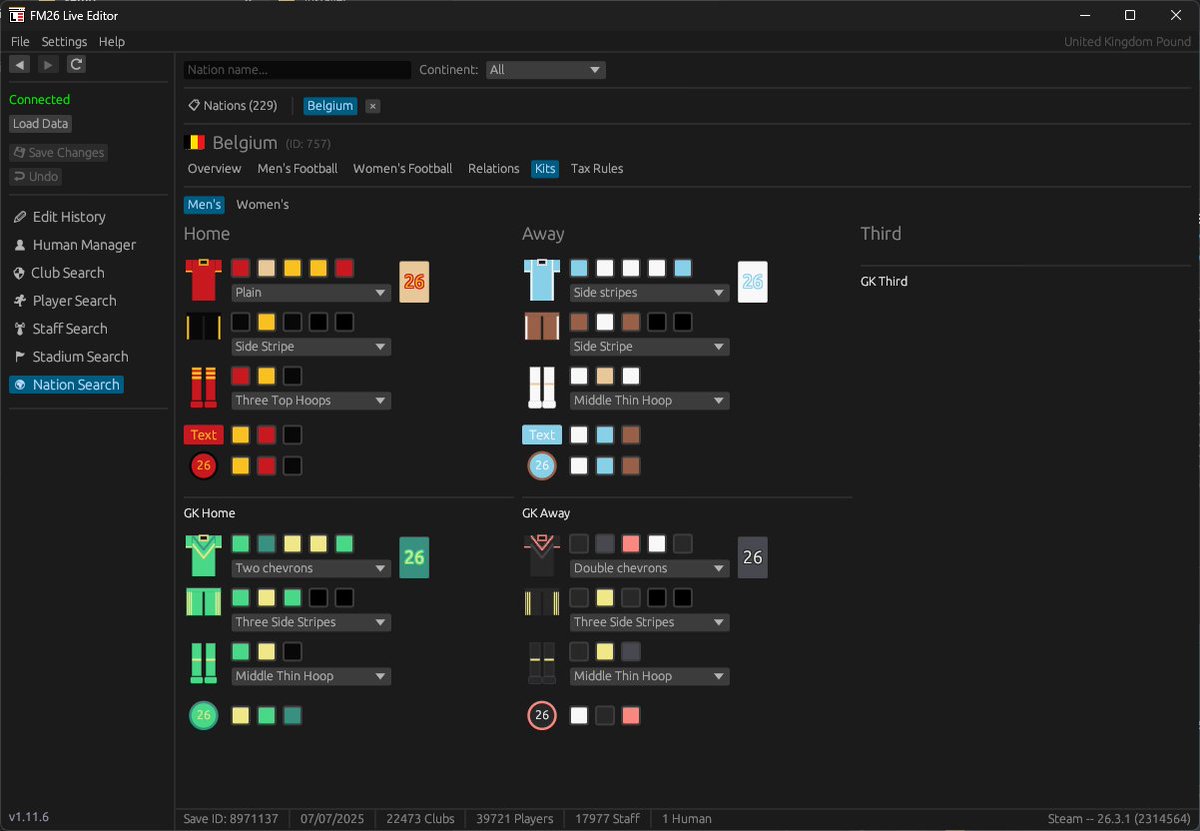This screenshot has height=831, width=1200.
Task: Switch to the Overview tab
Action: coord(214,169)
